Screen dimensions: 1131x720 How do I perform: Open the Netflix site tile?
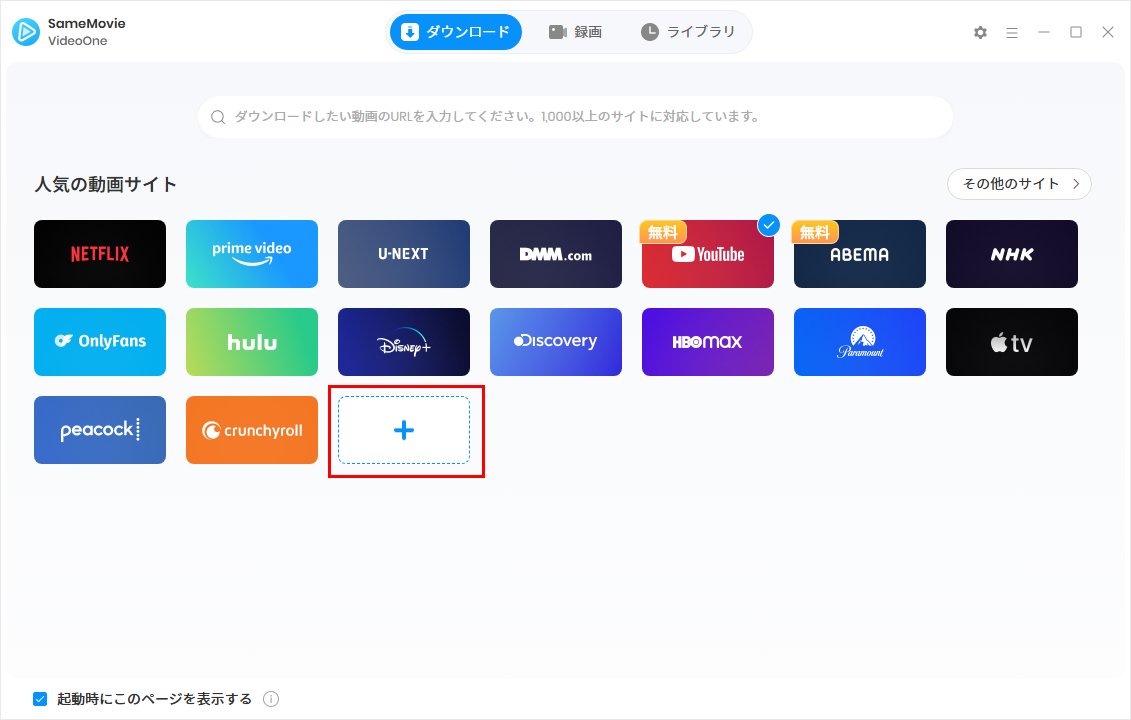point(100,254)
